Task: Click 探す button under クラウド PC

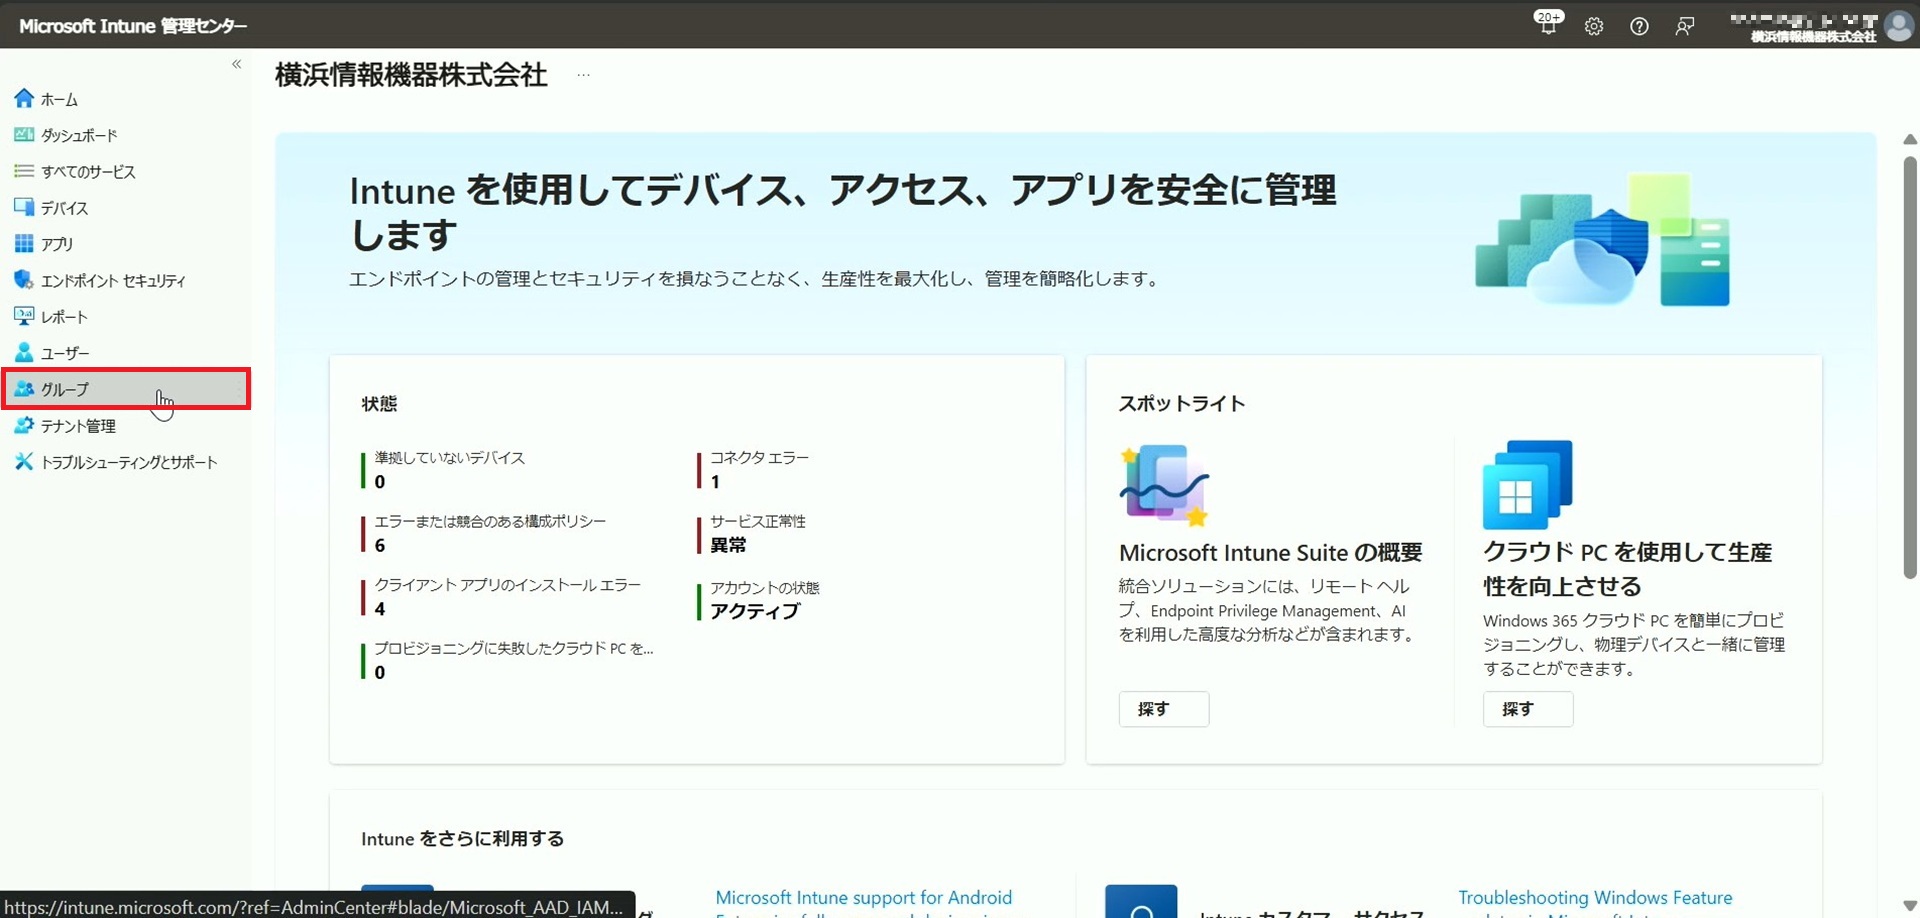Action: coord(1528,709)
